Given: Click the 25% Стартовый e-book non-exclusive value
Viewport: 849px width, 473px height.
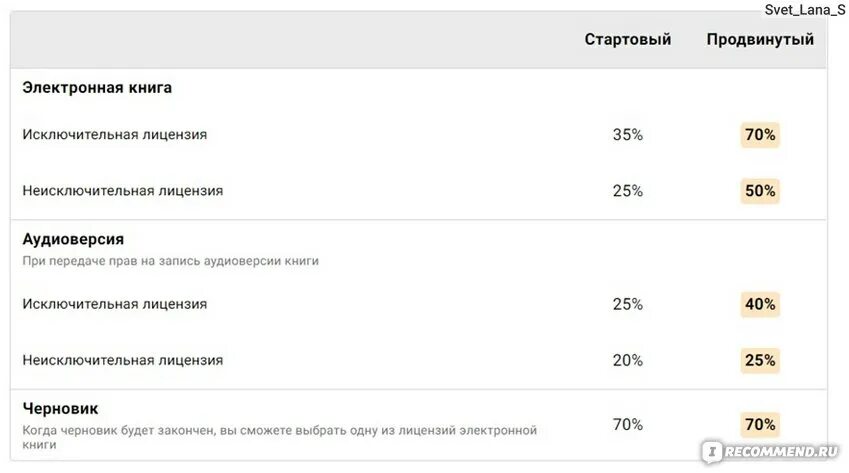Looking at the screenshot, I should tap(628, 191).
